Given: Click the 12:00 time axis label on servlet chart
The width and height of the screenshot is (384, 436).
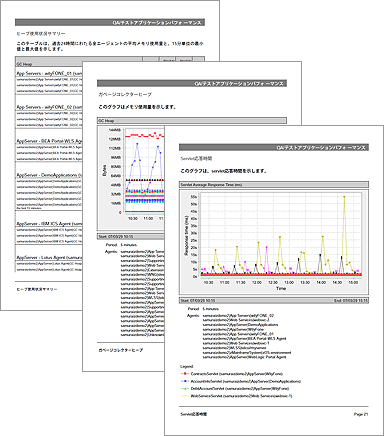Looking at the screenshot, I should point(257,282).
